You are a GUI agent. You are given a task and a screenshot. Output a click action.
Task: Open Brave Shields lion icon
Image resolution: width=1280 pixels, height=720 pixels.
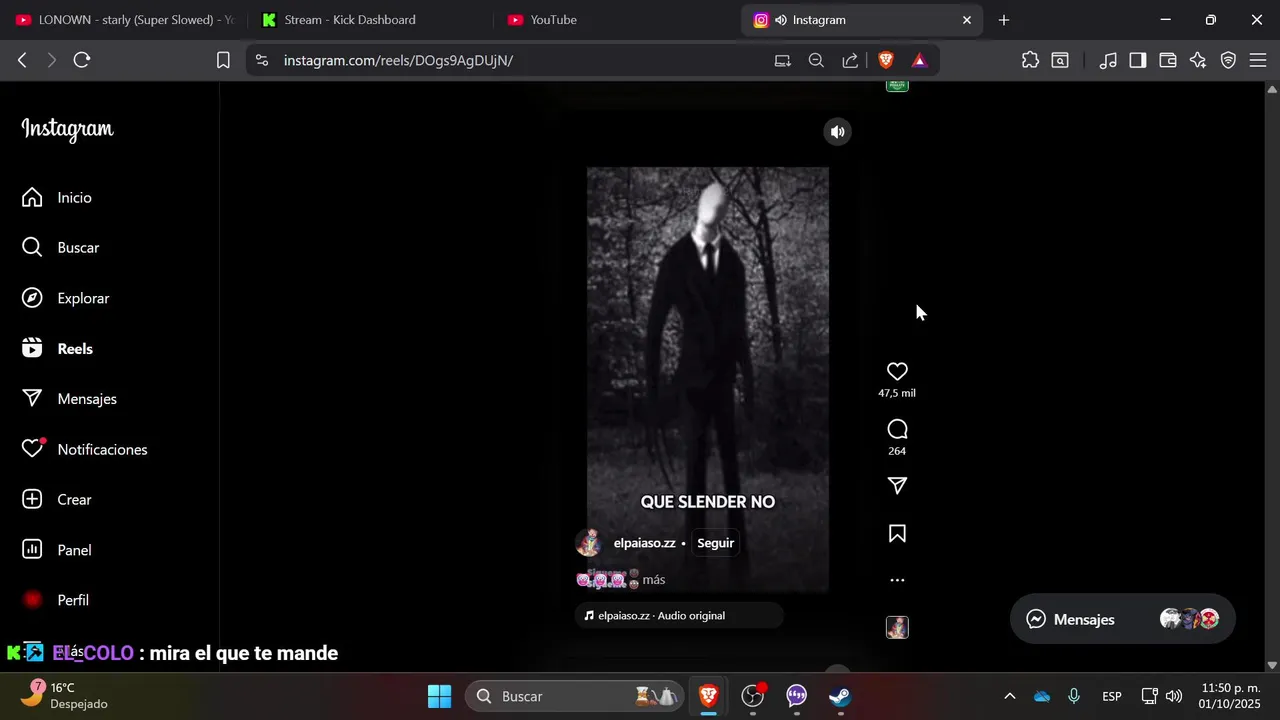pyautogui.click(x=885, y=60)
